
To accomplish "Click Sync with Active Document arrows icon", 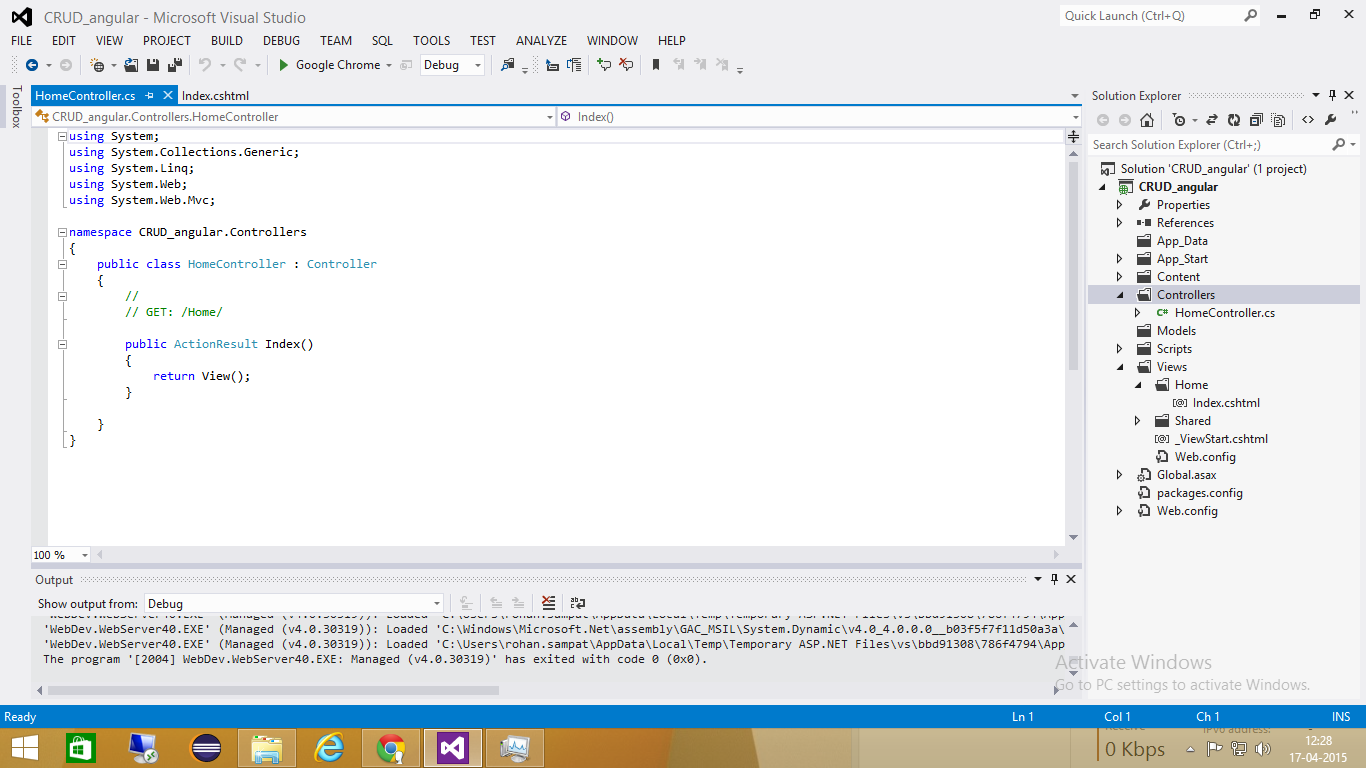I will (x=1212, y=120).
